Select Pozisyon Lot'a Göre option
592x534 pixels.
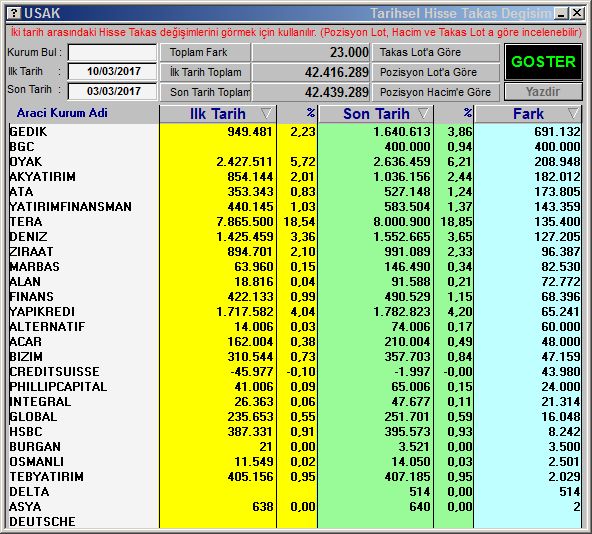(x=436, y=72)
